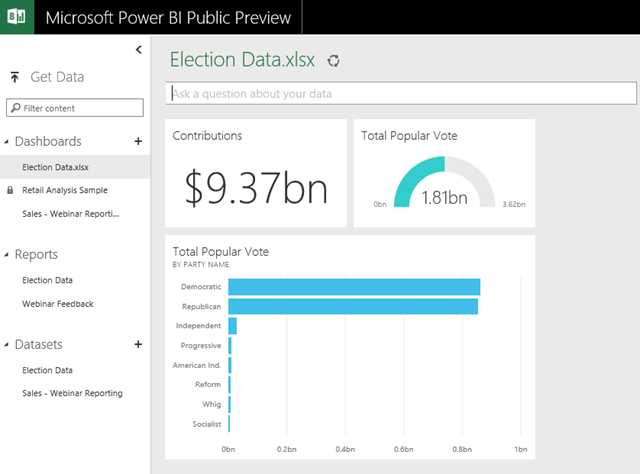
Task: Add a new dashboard with the plus icon
Action: click(x=138, y=142)
